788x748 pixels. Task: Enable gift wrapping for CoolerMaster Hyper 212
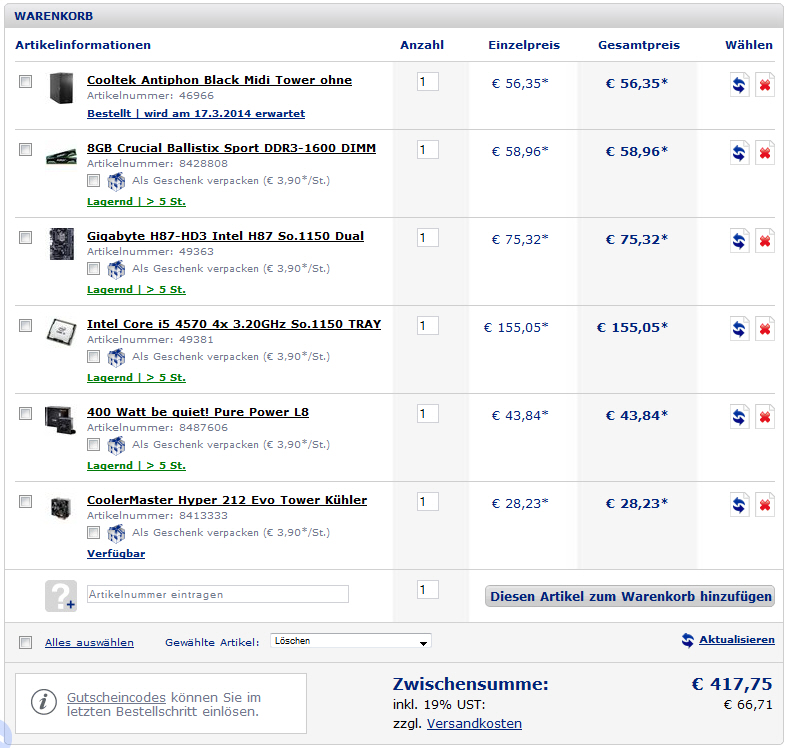pos(93,532)
